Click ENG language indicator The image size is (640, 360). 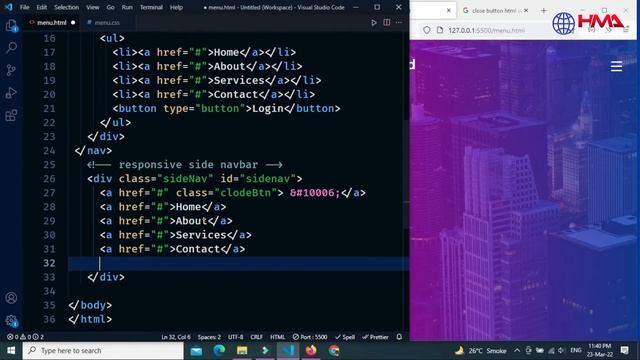click(576, 351)
